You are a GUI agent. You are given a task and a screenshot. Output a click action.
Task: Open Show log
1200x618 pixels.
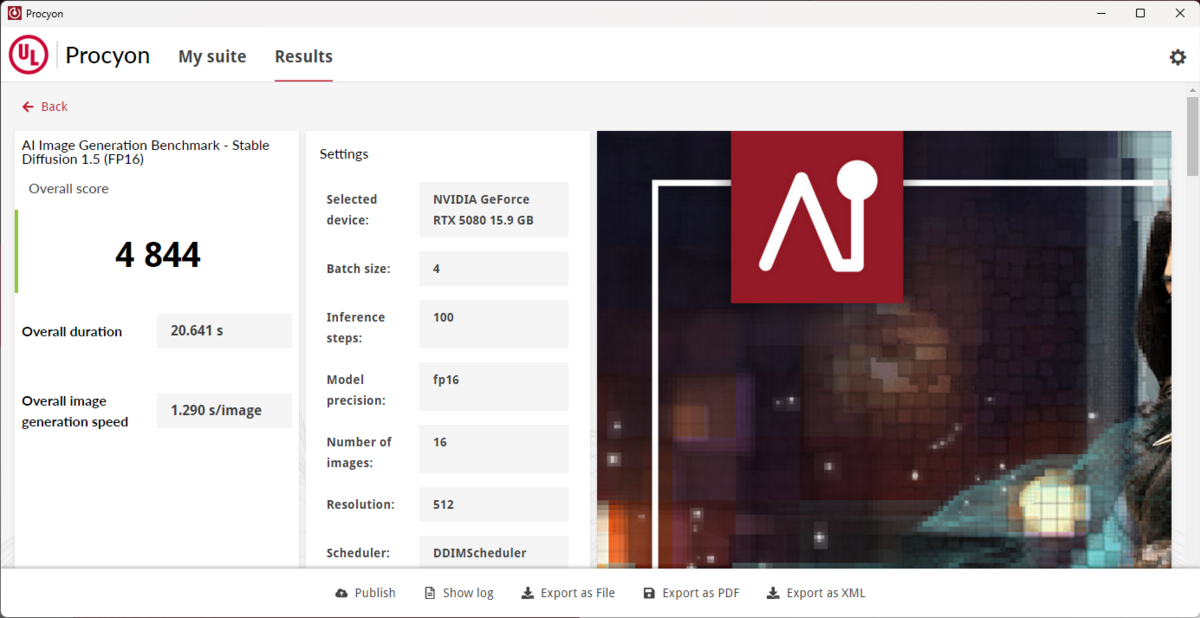pos(459,593)
